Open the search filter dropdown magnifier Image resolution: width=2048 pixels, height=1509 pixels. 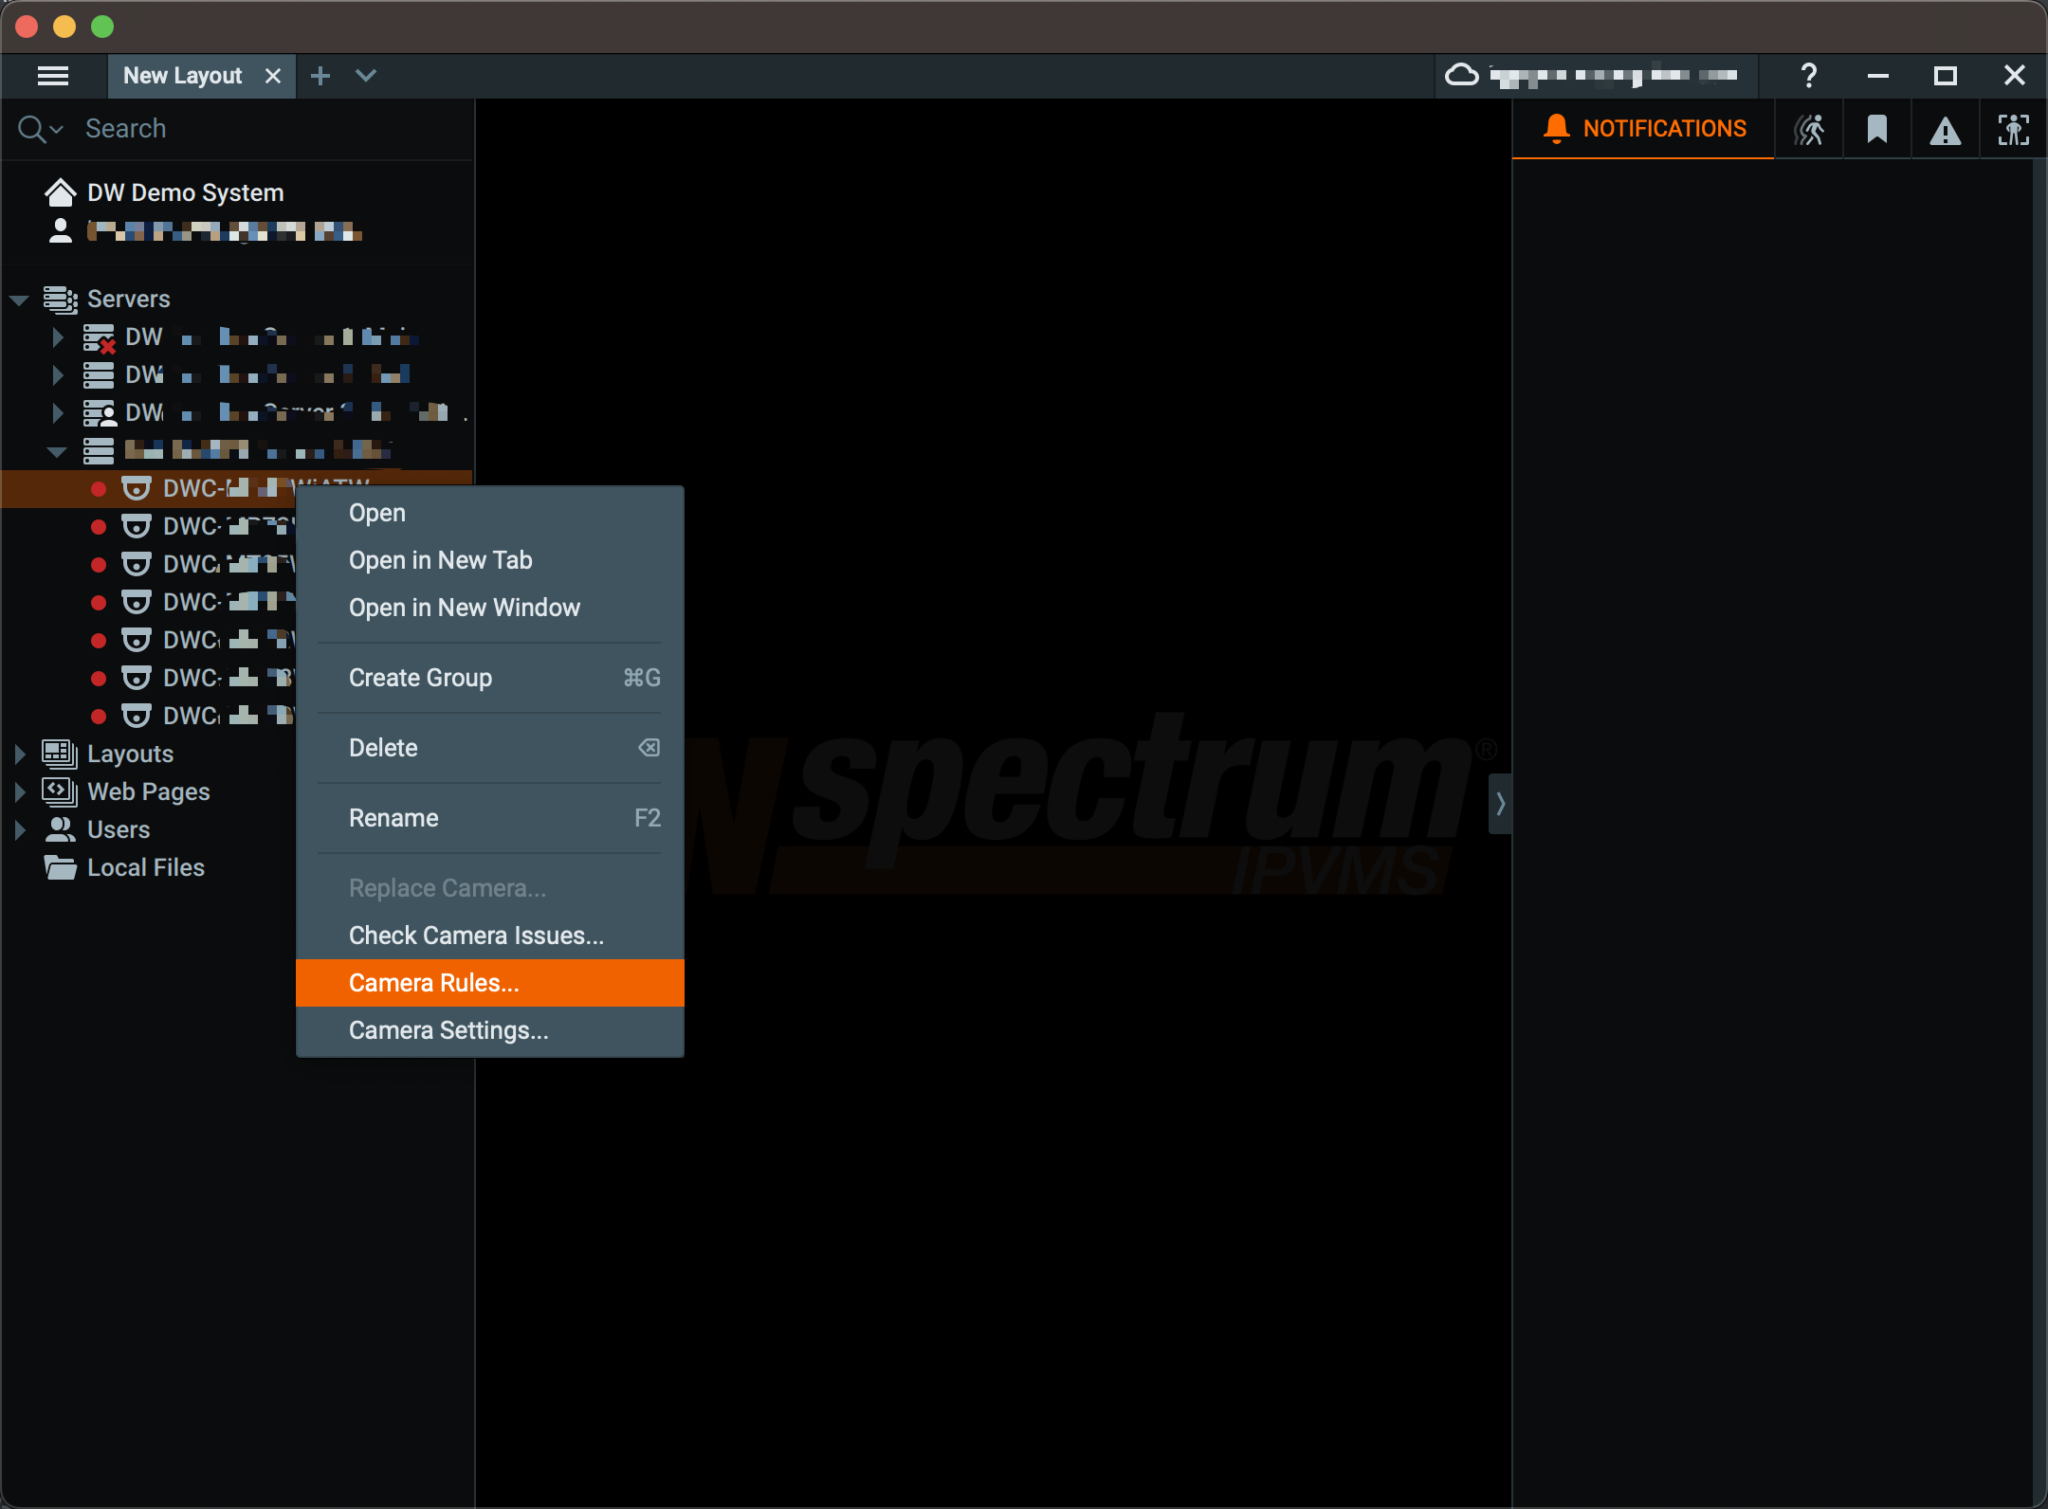(40, 129)
